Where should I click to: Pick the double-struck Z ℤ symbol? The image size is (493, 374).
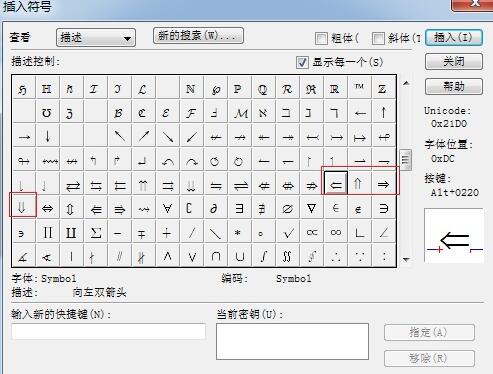coord(383,88)
